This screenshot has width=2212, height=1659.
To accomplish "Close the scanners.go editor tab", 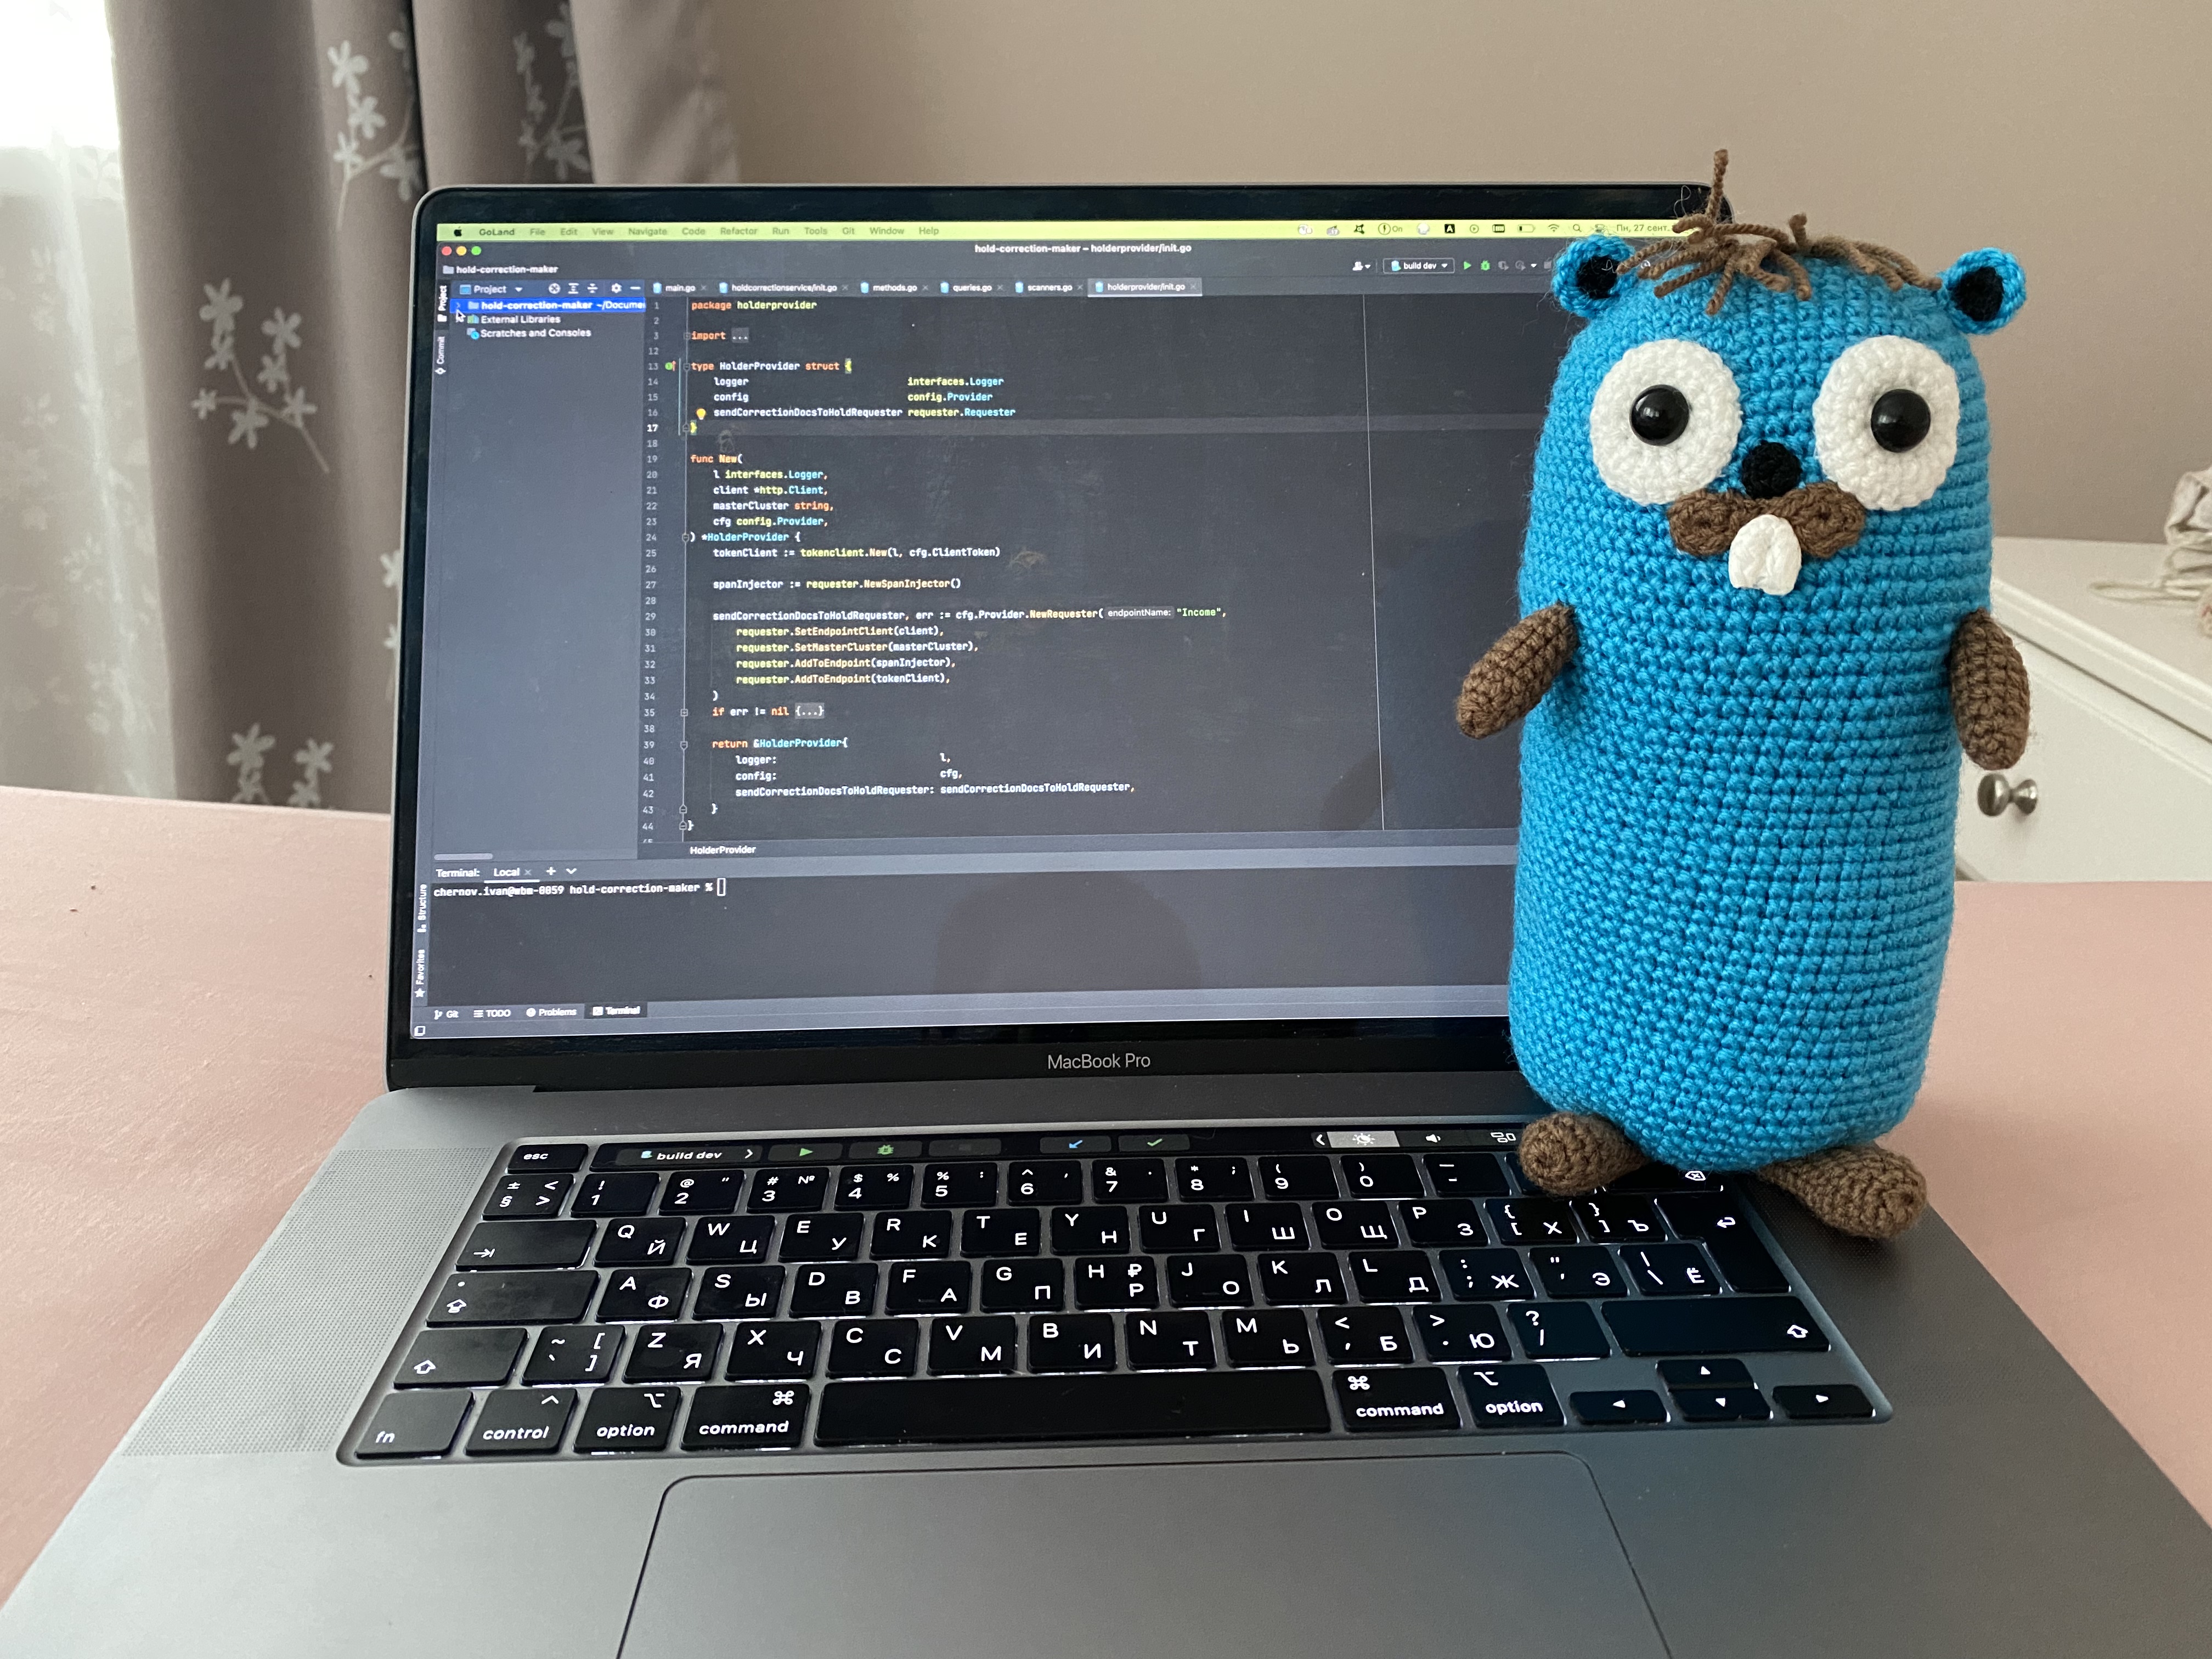I will (1080, 288).
